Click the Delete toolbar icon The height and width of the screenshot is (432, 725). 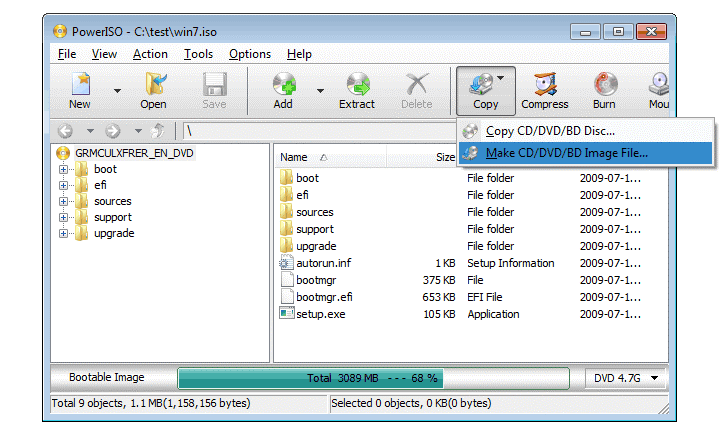tap(417, 91)
